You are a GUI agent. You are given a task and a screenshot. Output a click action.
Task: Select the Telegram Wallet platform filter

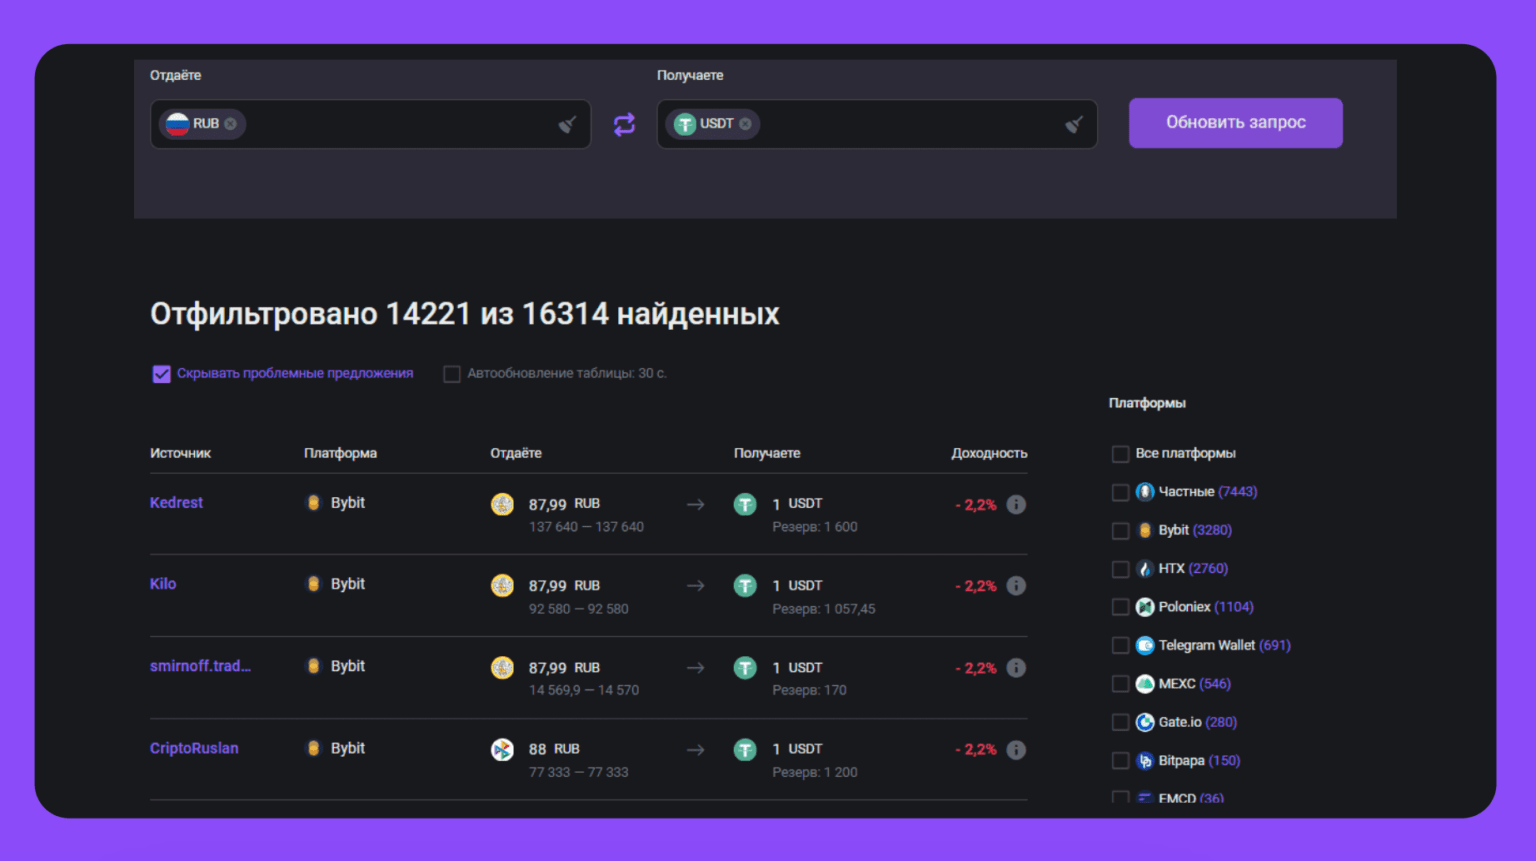(1120, 646)
